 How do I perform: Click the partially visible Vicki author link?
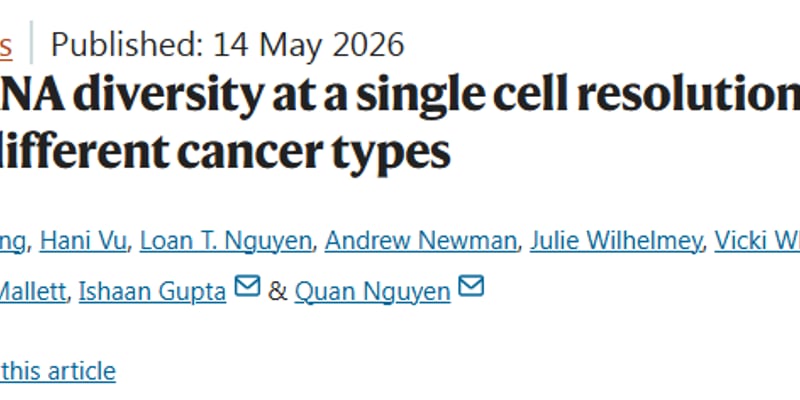click(x=757, y=241)
